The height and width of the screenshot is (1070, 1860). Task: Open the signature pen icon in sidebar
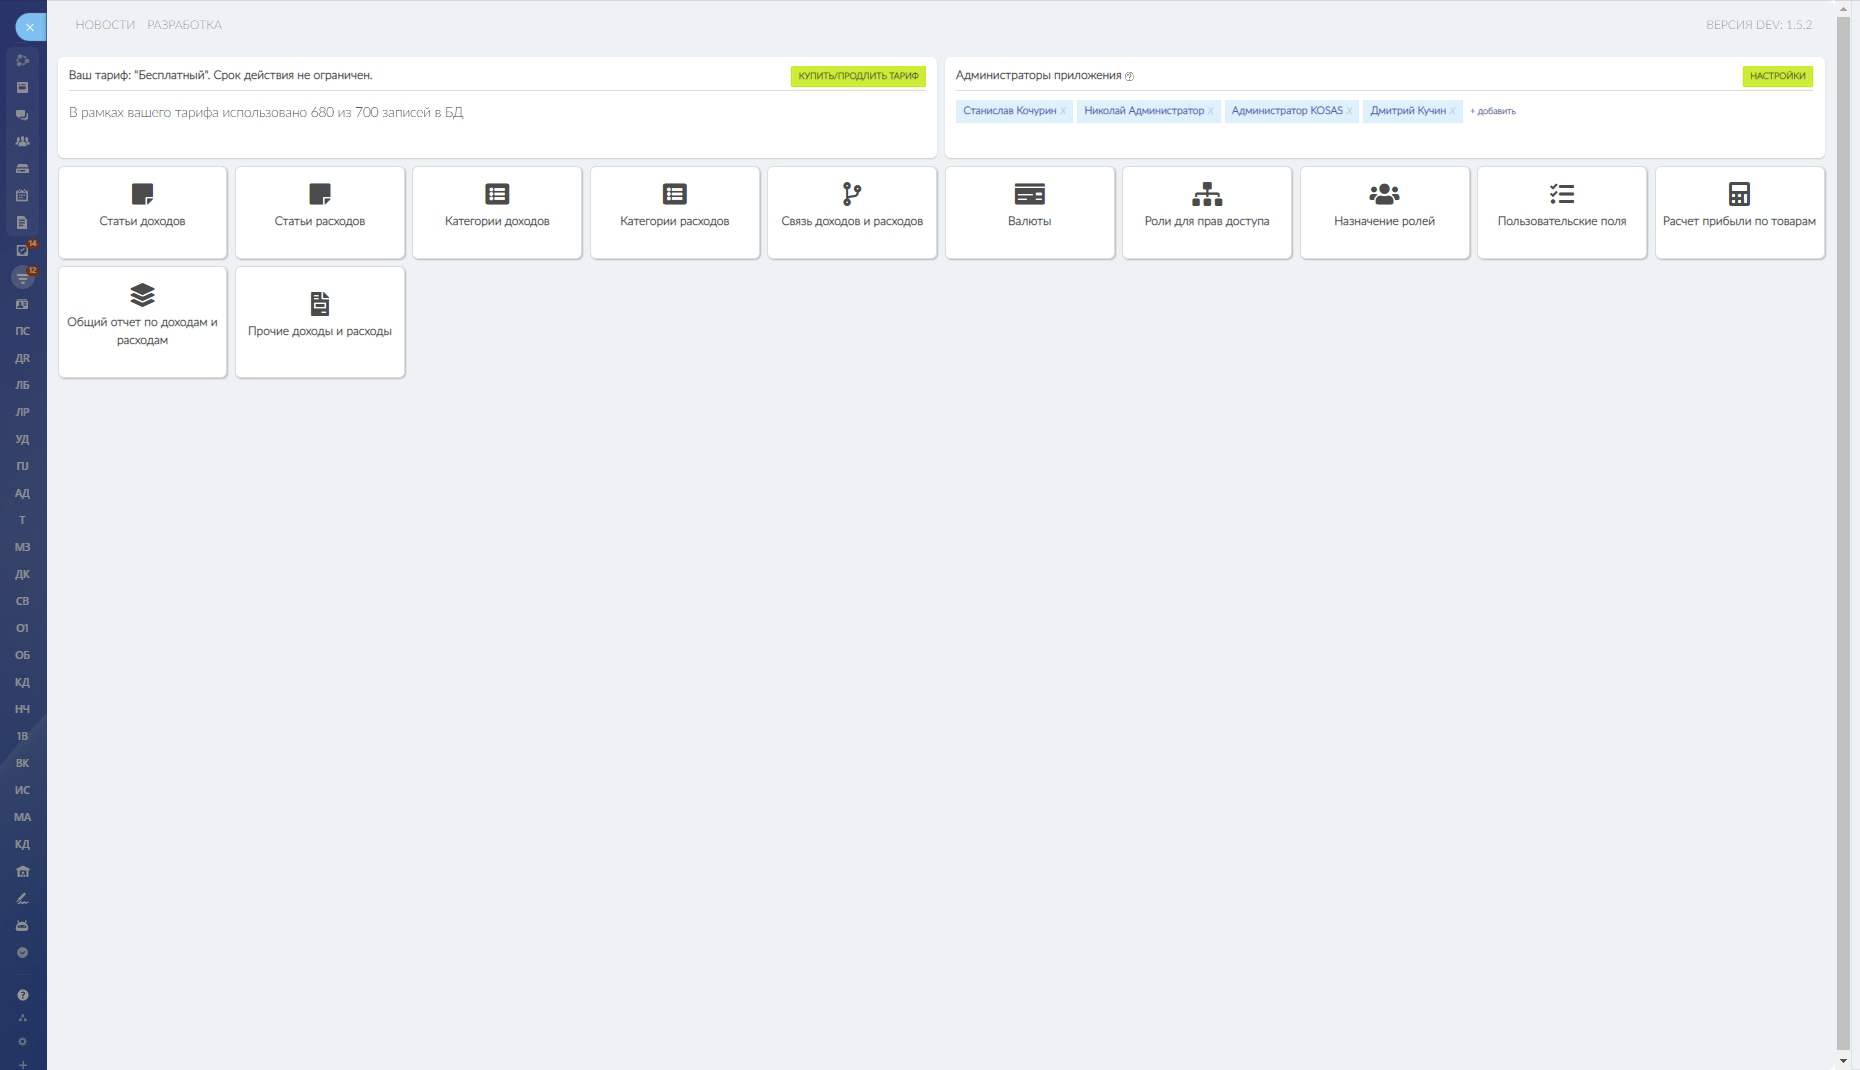tap(22, 898)
